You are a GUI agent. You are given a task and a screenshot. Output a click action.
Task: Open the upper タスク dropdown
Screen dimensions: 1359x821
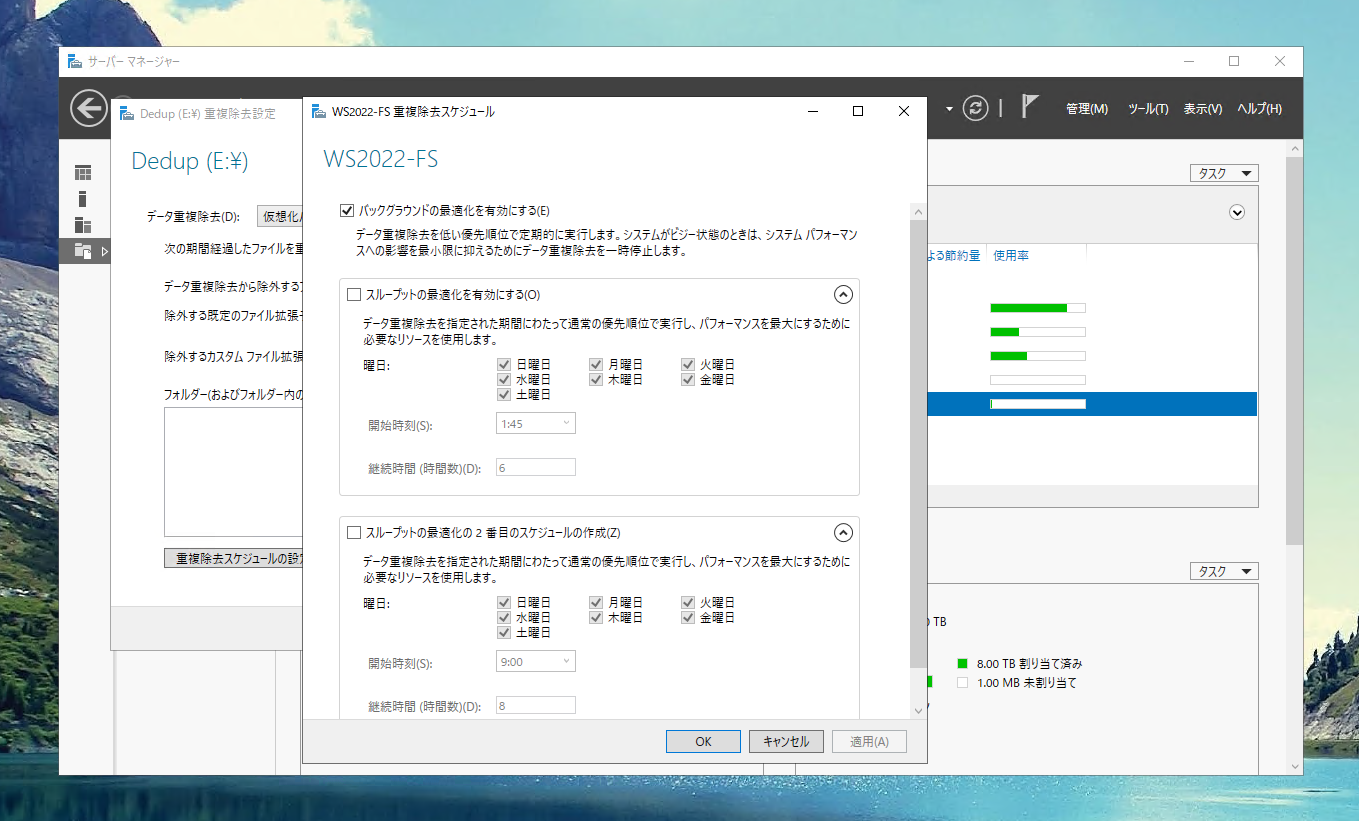[x=1224, y=173]
